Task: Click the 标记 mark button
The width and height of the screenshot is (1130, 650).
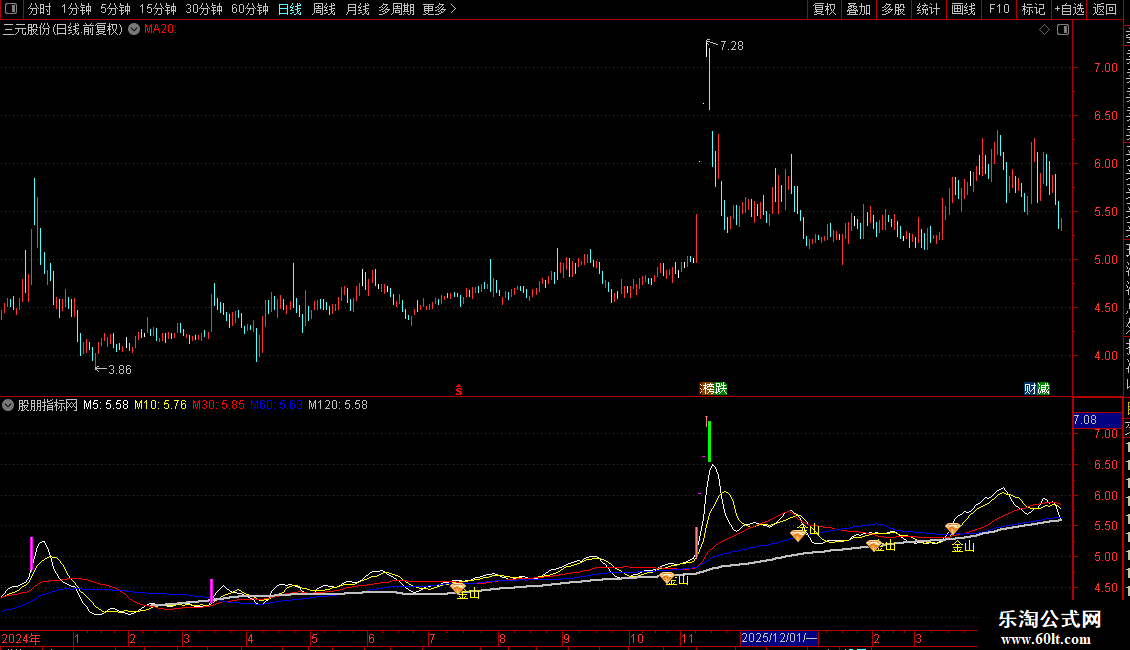Action: click(1033, 9)
